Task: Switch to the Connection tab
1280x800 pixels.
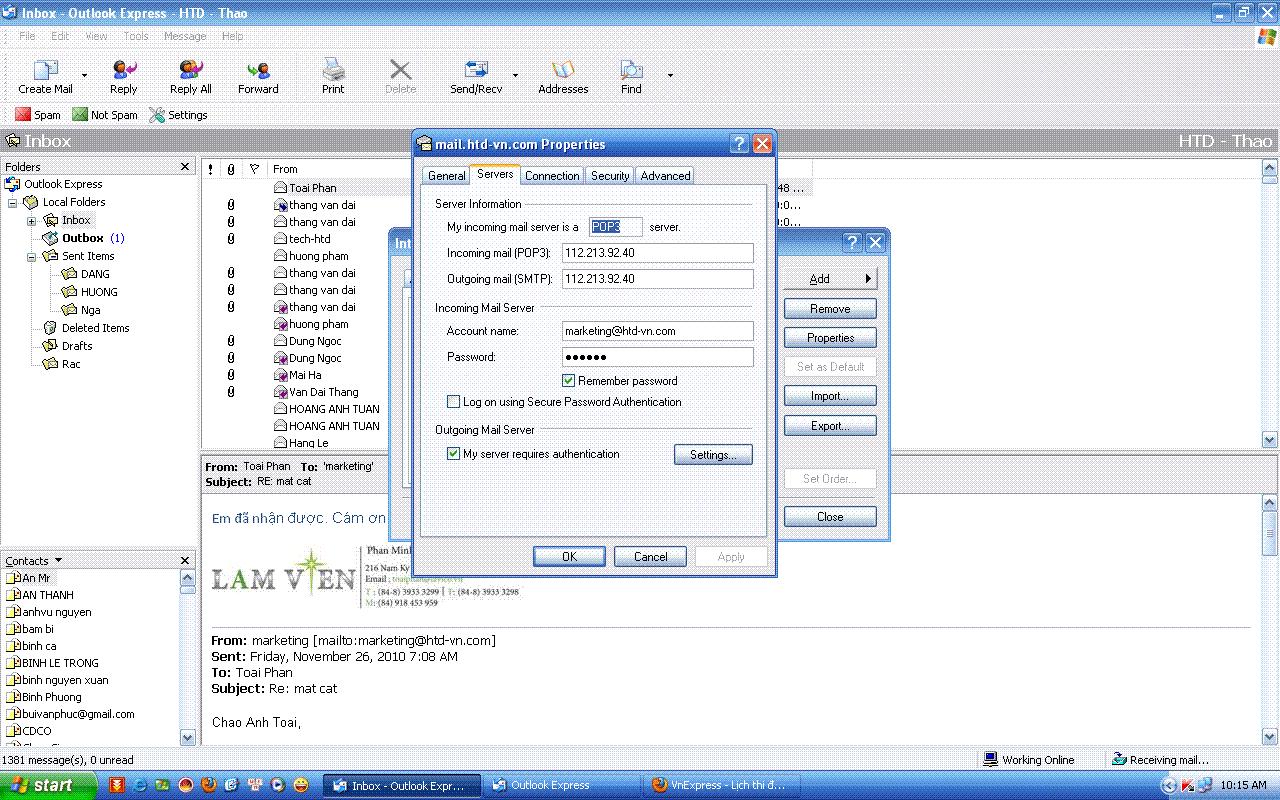Action: coord(552,176)
